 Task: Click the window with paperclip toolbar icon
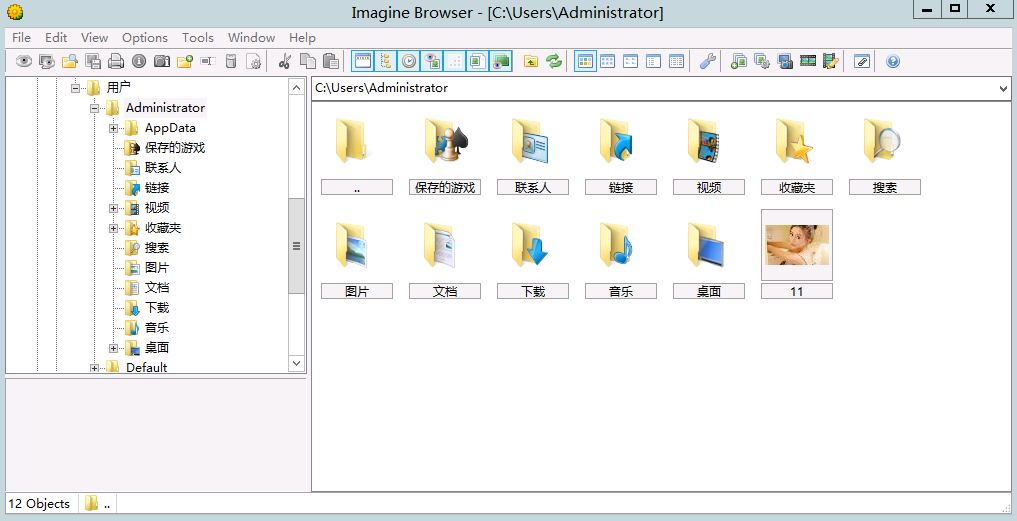(x=861, y=62)
